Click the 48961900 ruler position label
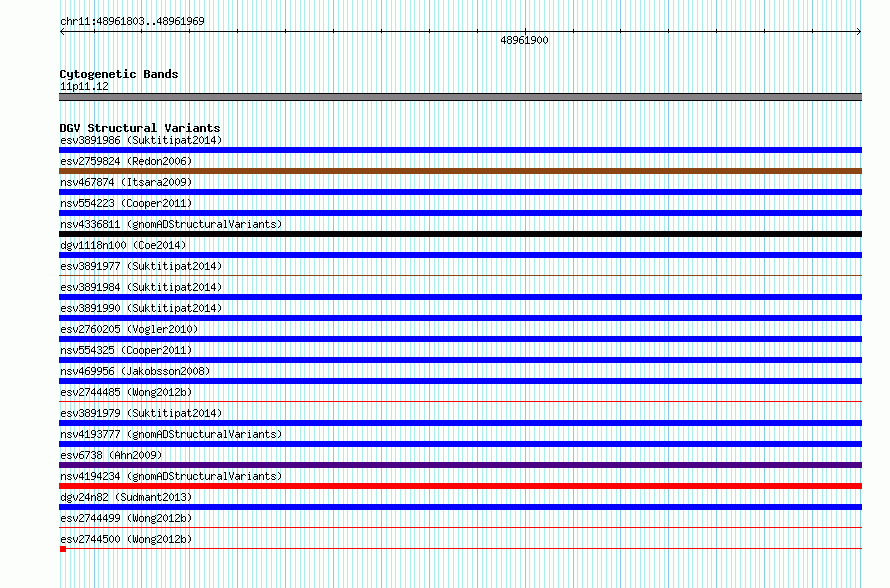890x588 pixels. pos(524,40)
